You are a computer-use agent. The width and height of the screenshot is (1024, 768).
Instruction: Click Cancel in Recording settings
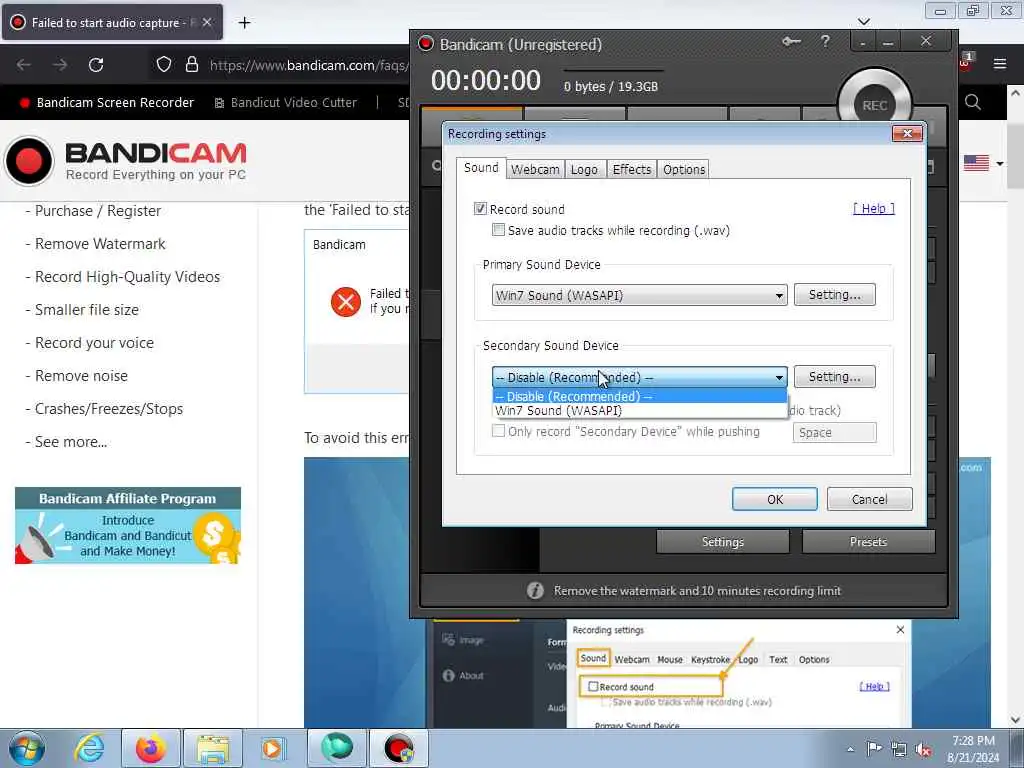[x=869, y=499]
